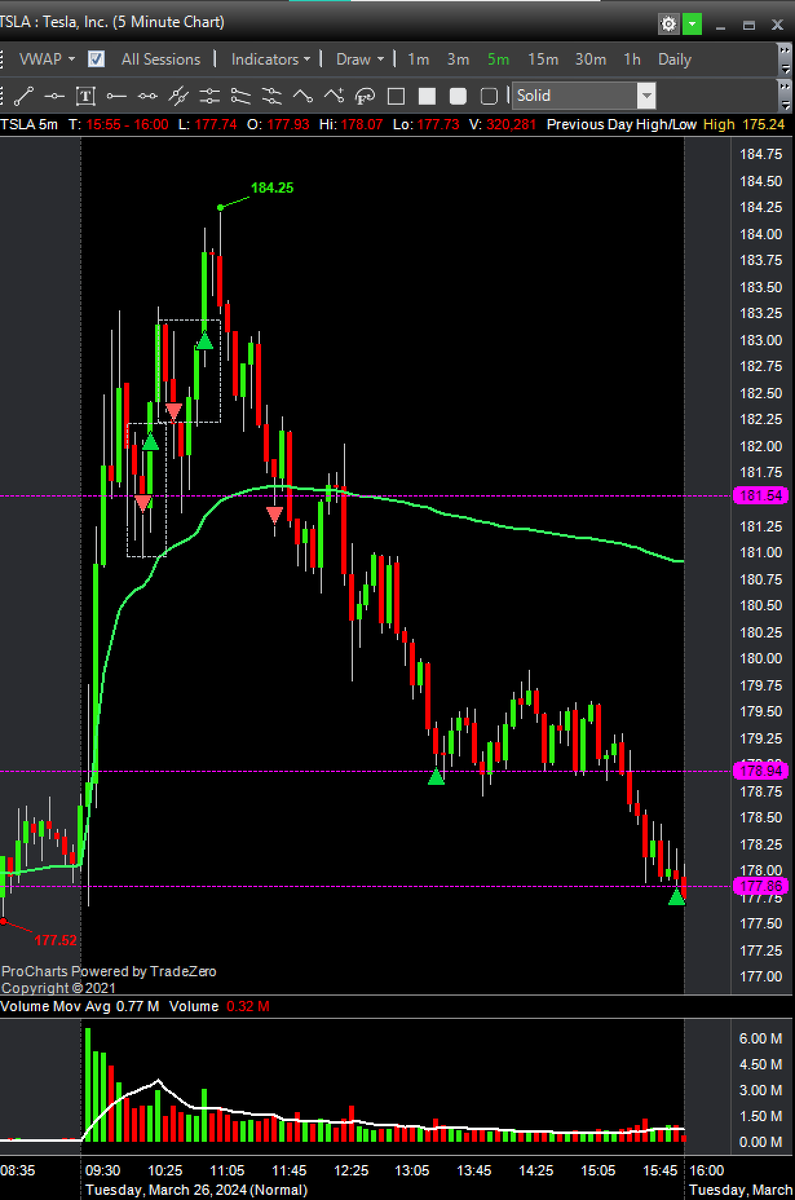Viewport: 795px width, 1200px height.
Task: Click red sell marker below the VWAP peak
Action: point(274,515)
